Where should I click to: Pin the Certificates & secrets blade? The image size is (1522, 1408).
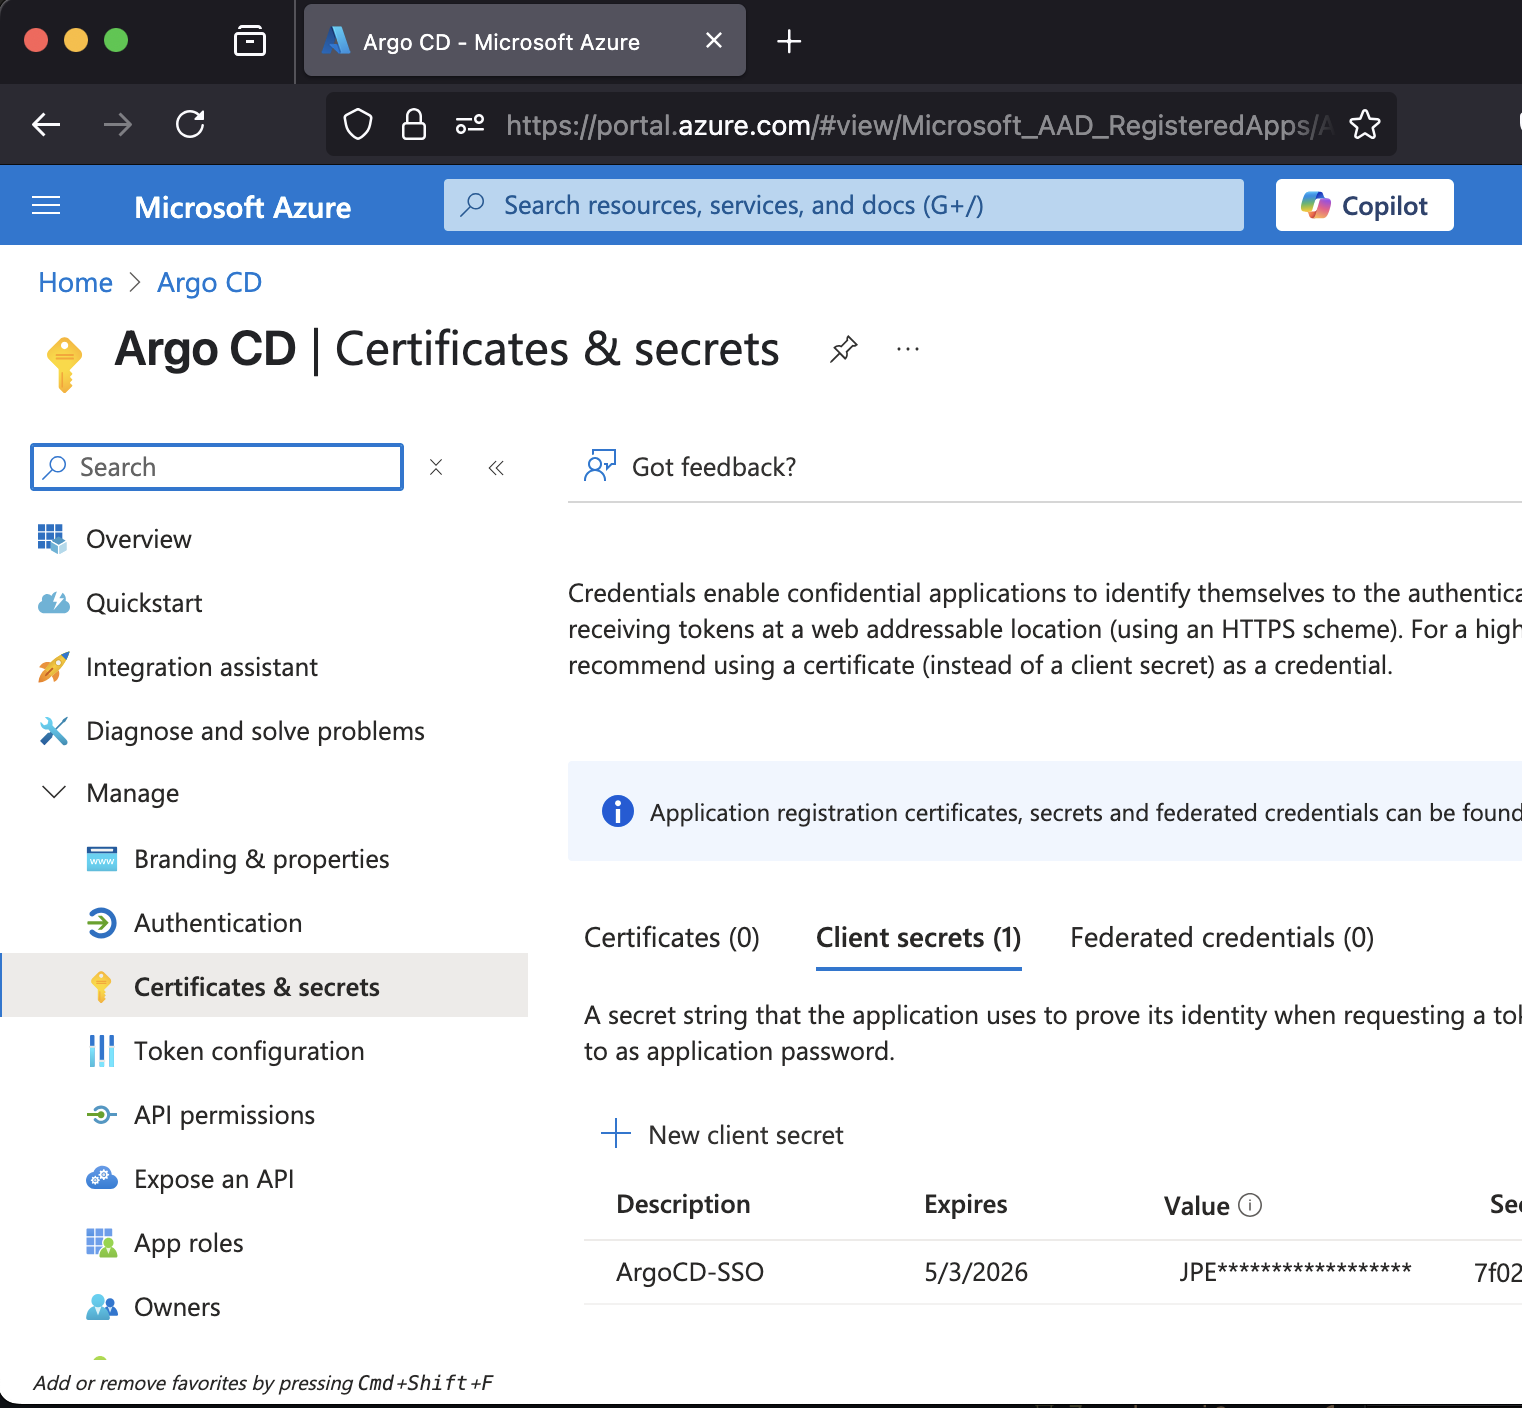(844, 349)
